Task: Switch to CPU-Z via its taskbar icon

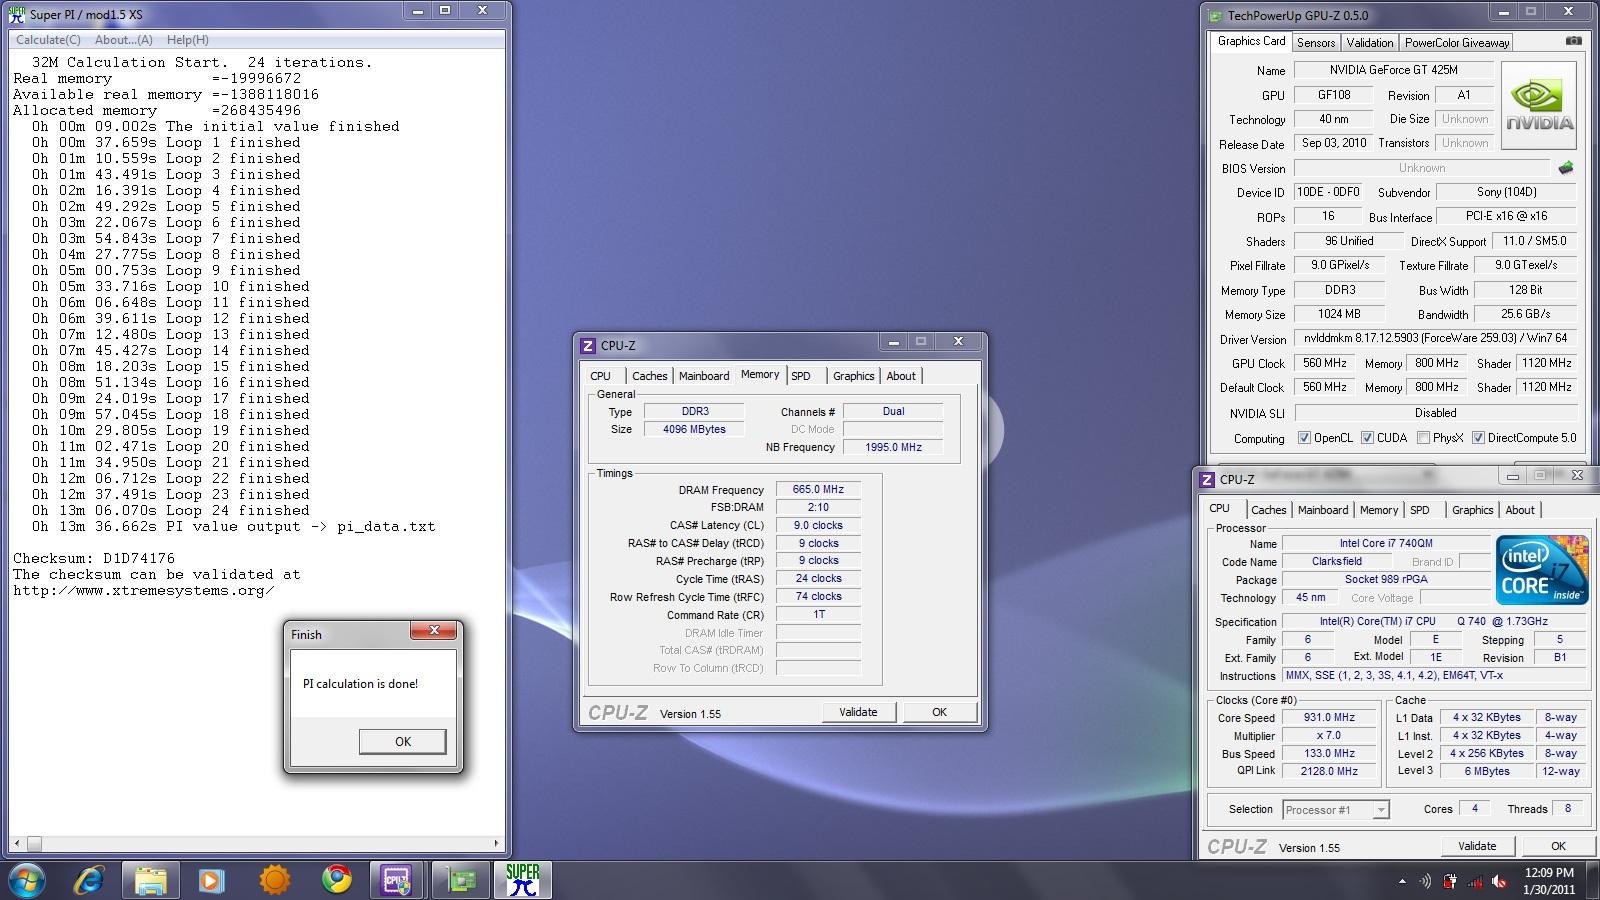Action: [397, 880]
